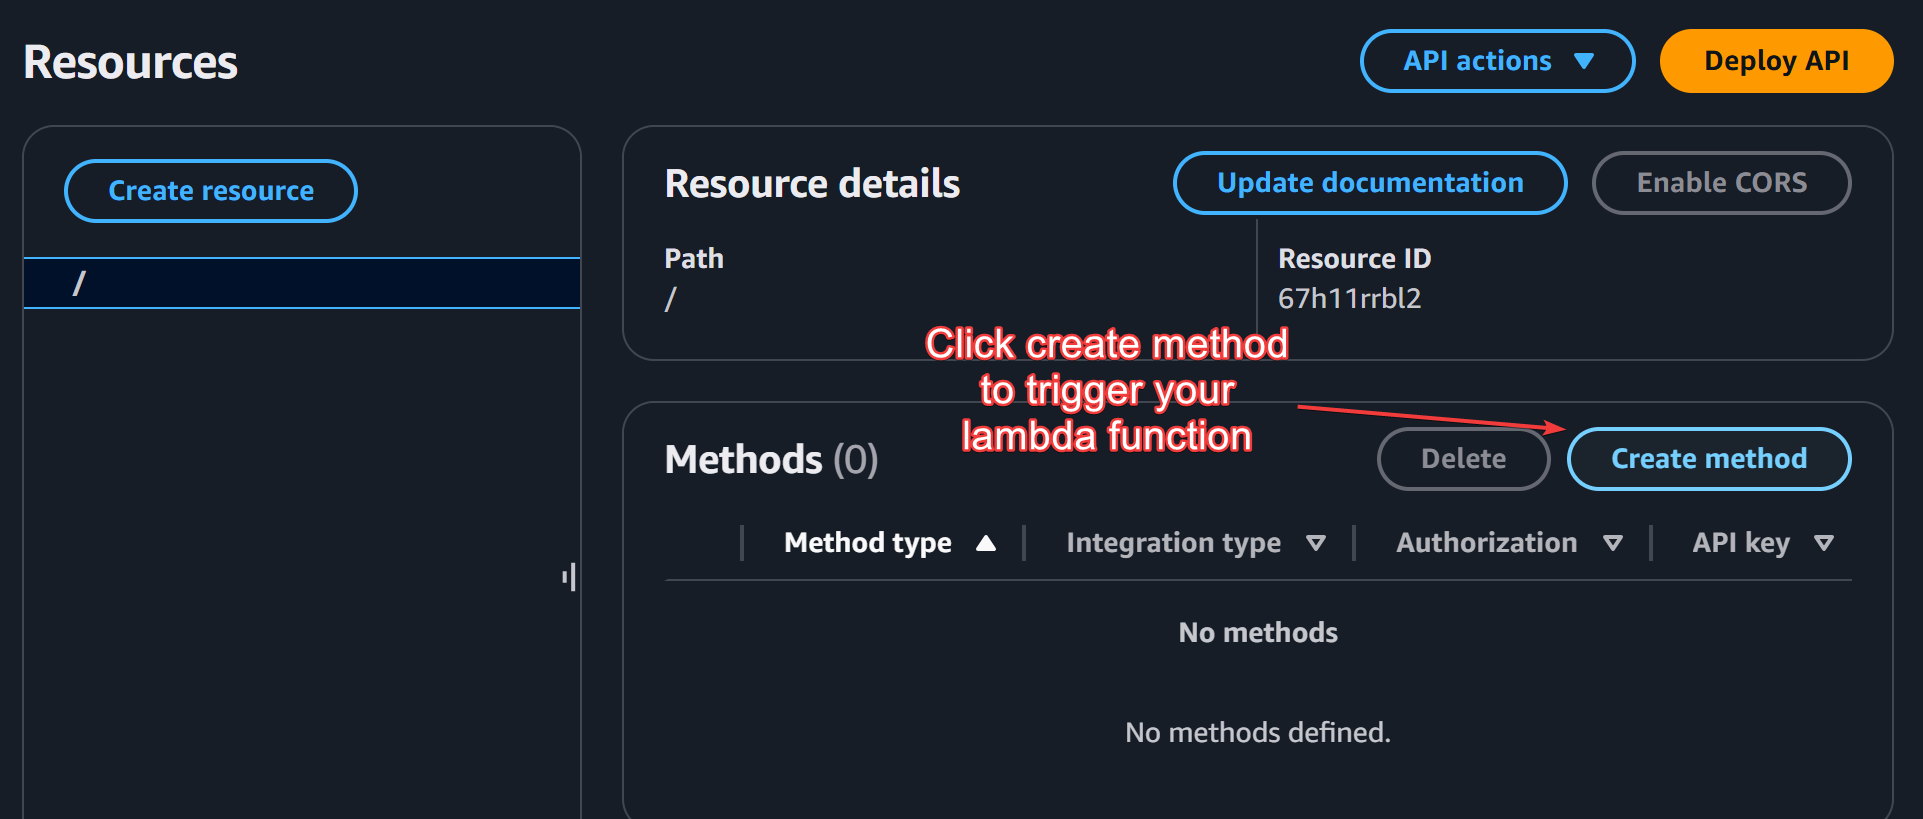
Task: Sort by the Integration type column header
Action: (x=1173, y=543)
